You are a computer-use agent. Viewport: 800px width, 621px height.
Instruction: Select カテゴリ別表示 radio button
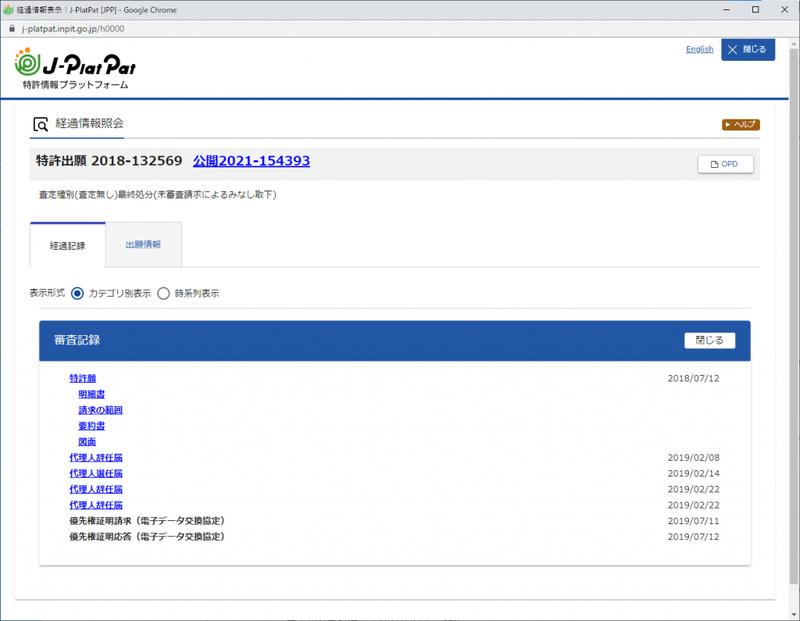coord(77,293)
